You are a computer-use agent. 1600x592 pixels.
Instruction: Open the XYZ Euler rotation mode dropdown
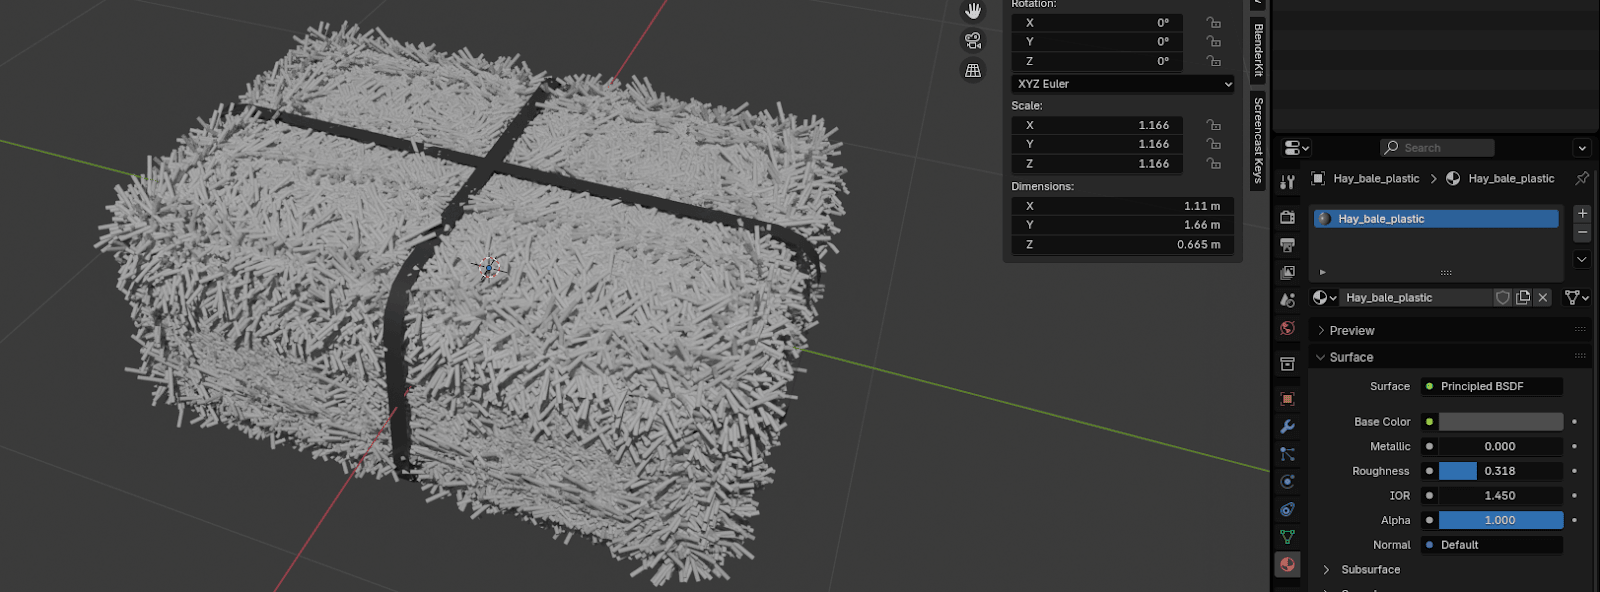pos(1123,84)
